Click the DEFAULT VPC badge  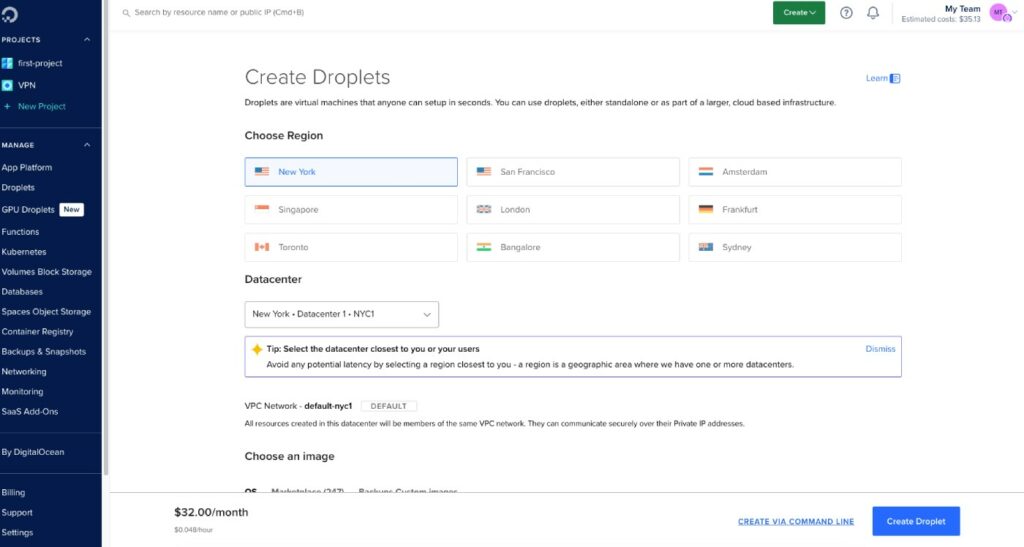point(389,406)
